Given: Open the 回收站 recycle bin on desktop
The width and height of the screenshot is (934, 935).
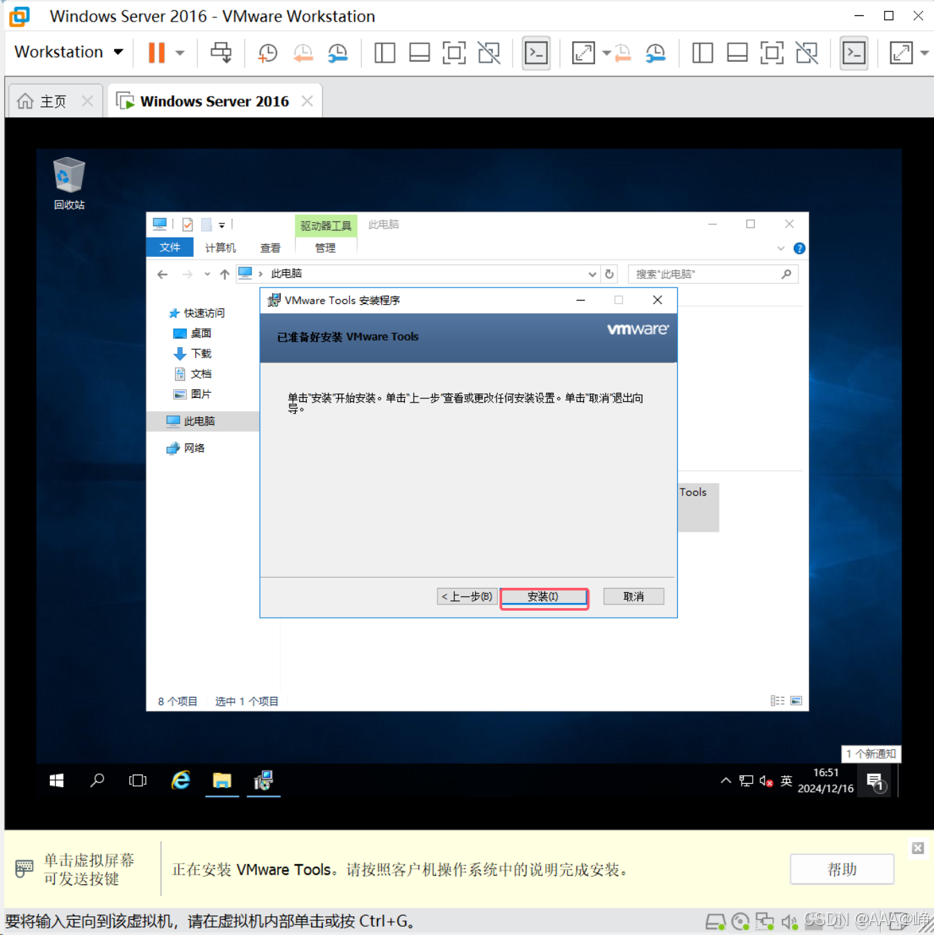Looking at the screenshot, I should point(69,183).
